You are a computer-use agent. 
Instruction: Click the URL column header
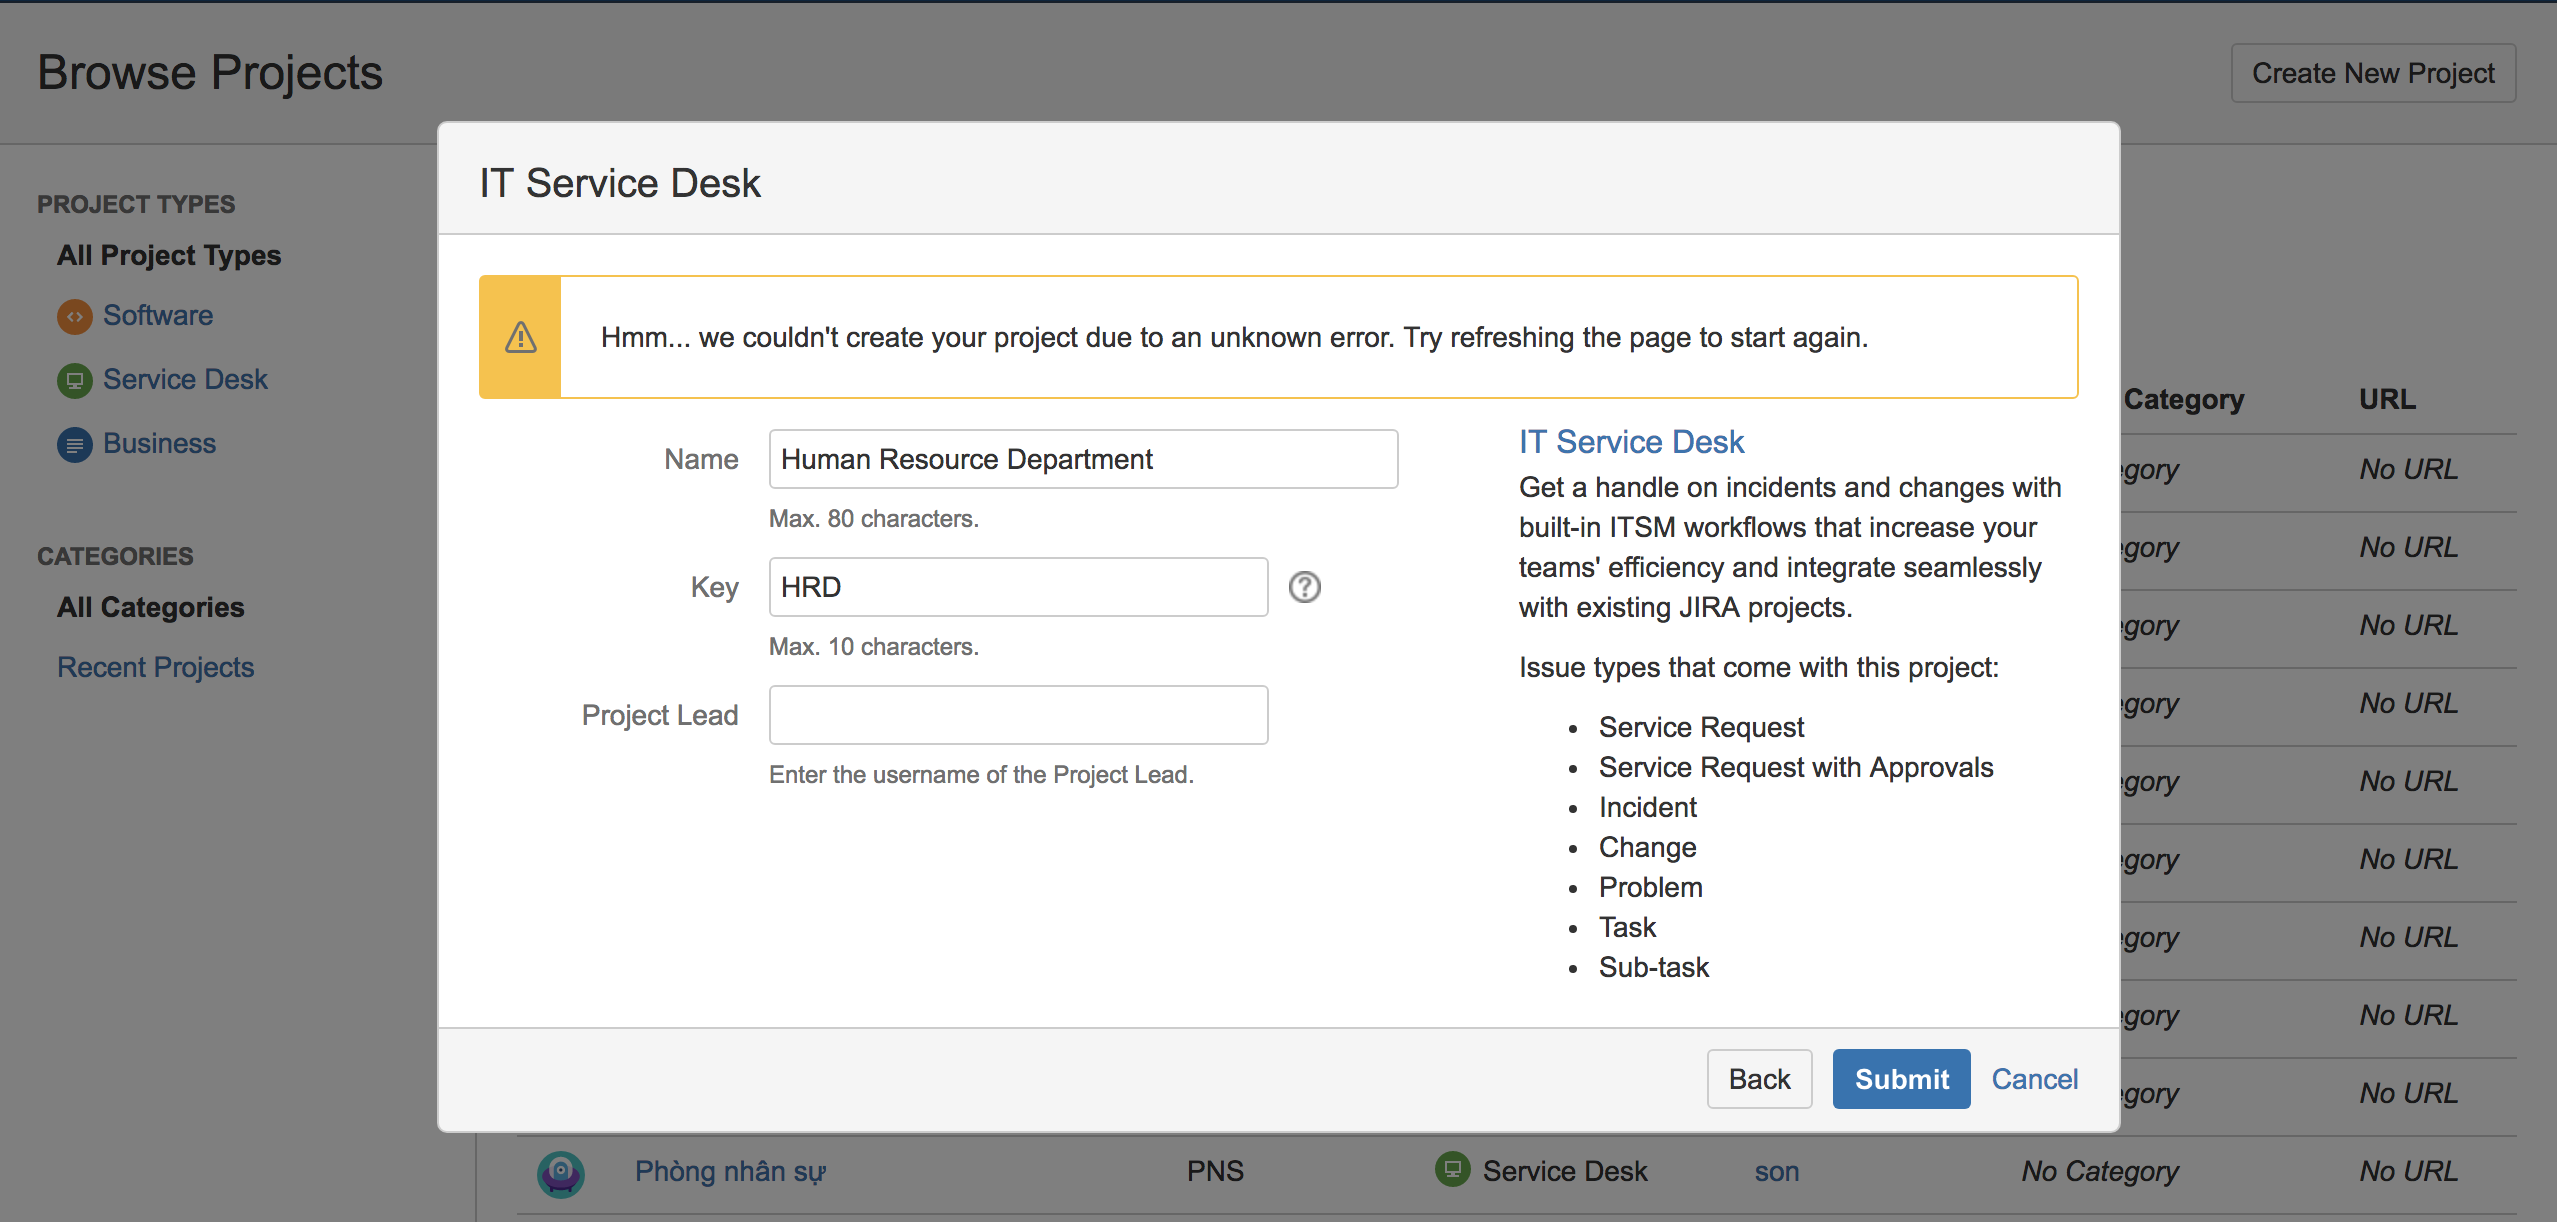tap(2387, 399)
